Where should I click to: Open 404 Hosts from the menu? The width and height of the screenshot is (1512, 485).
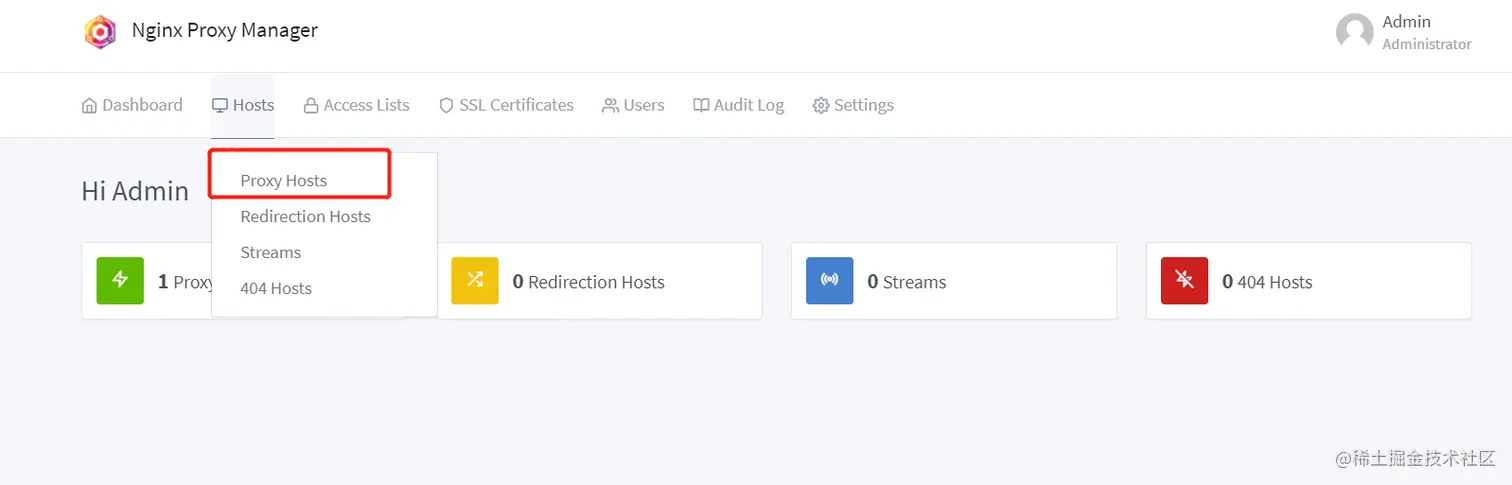[276, 289]
